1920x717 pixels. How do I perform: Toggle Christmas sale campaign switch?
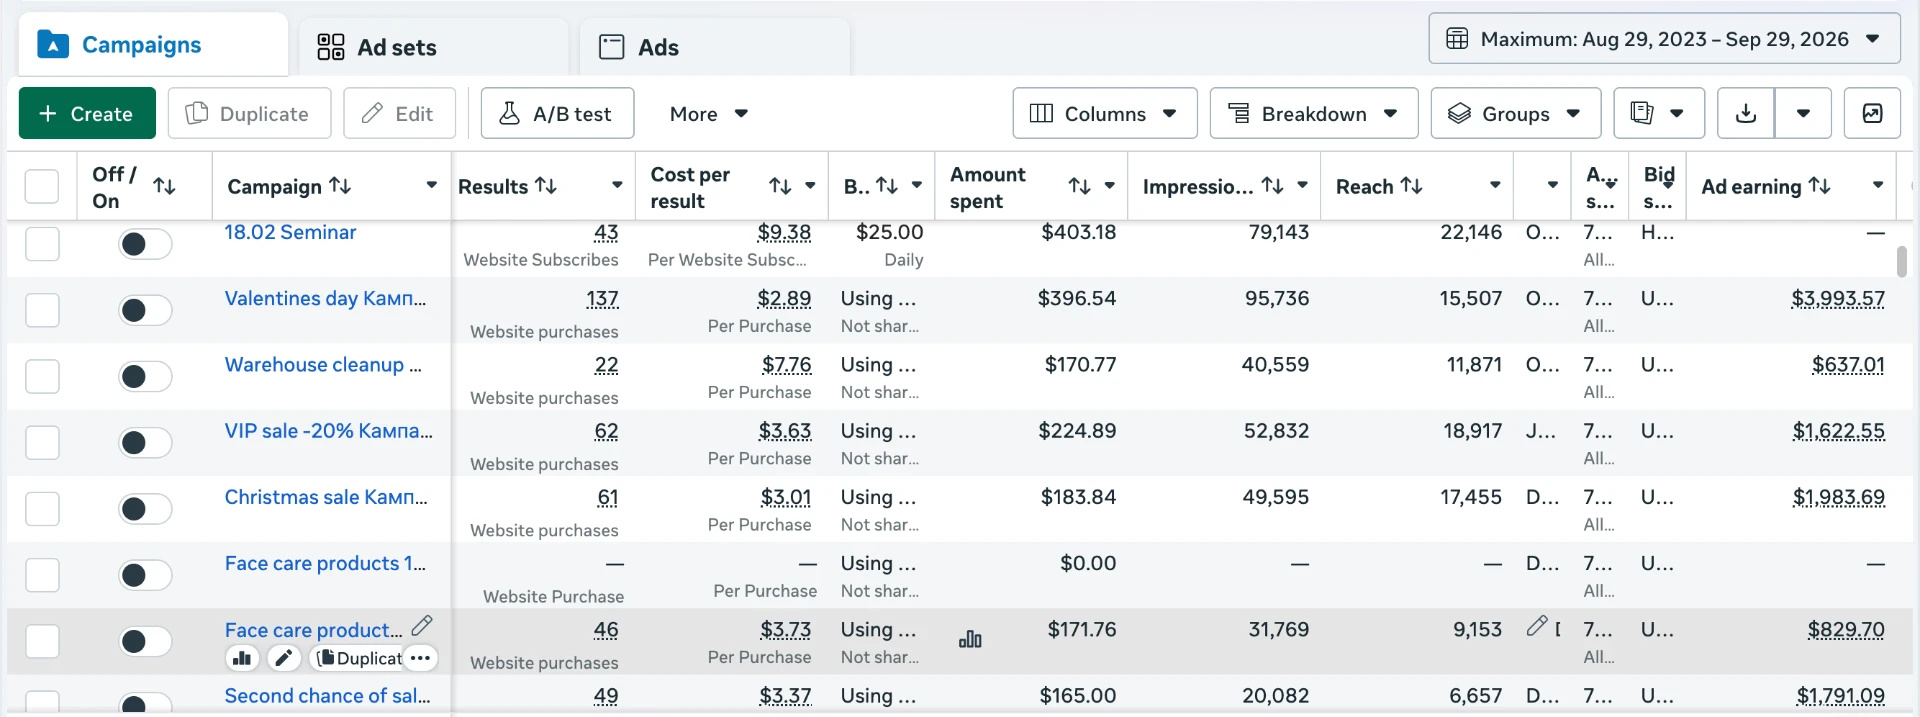145,509
